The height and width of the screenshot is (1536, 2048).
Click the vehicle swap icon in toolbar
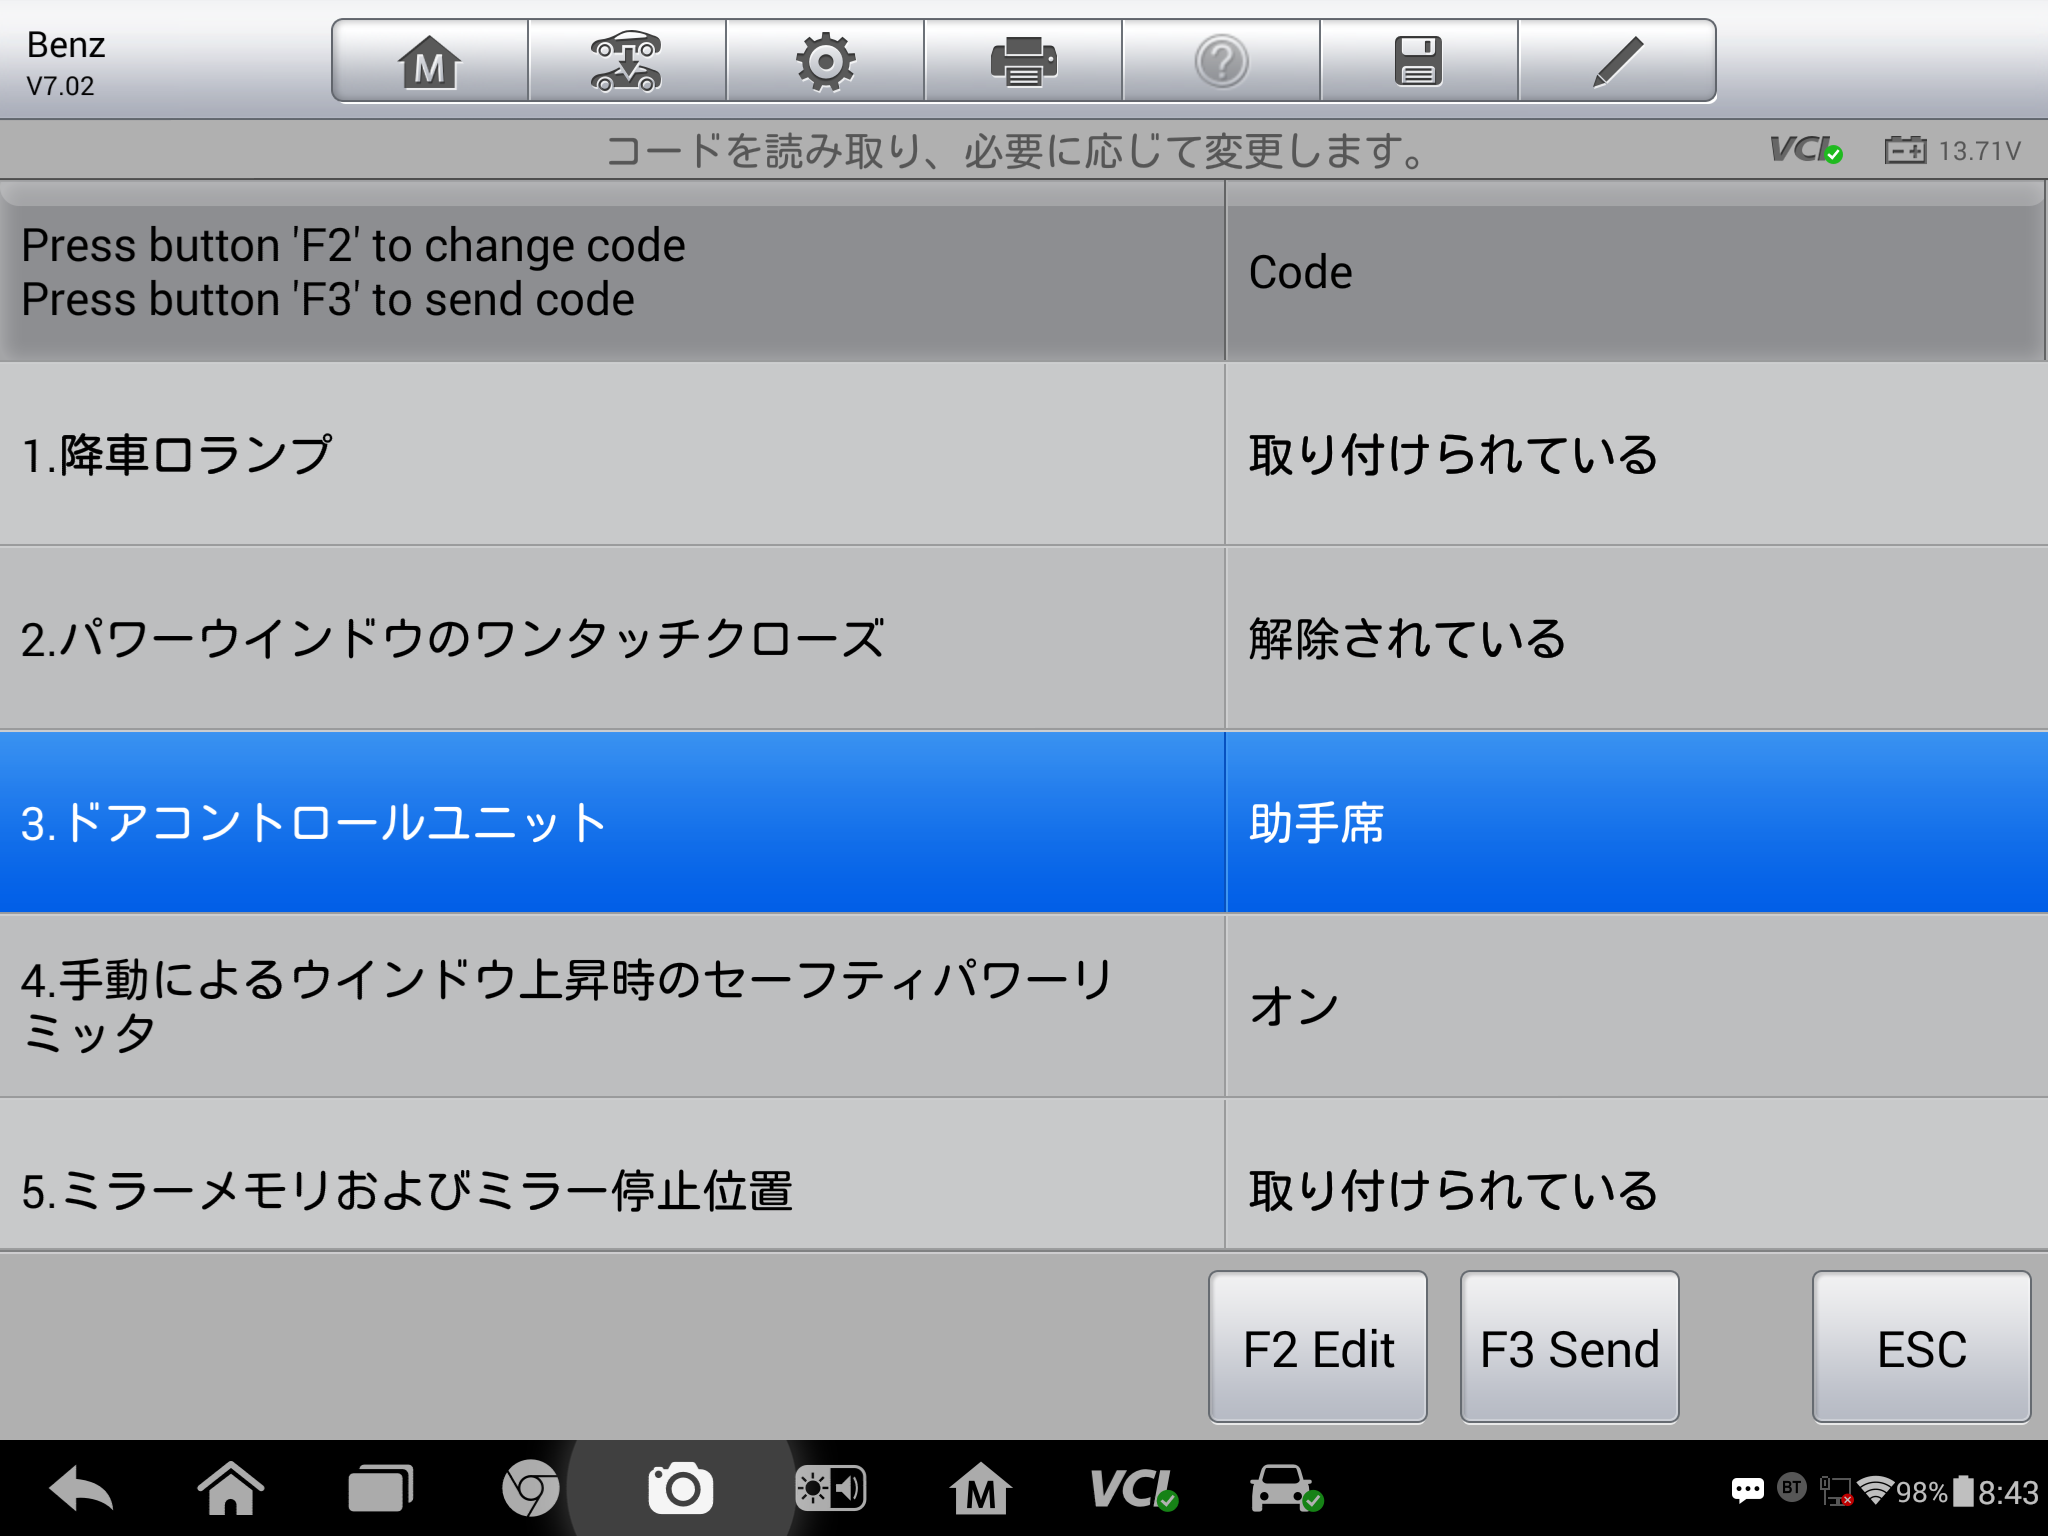[626, 62]
